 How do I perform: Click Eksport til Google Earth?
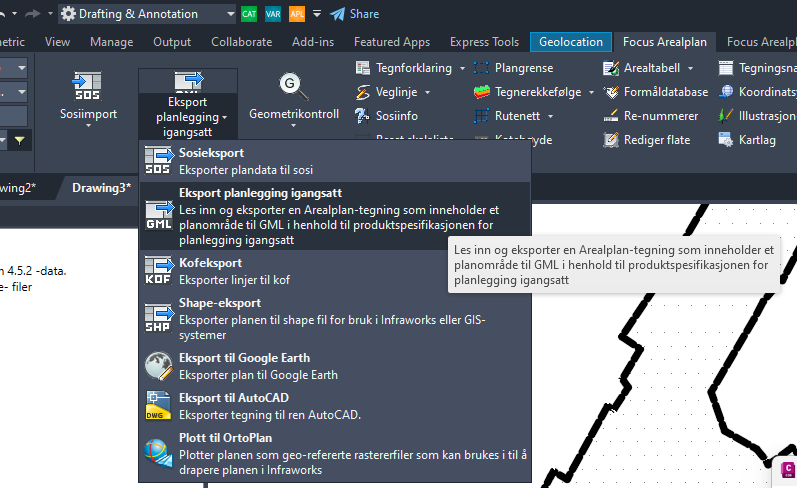point(244,358)
